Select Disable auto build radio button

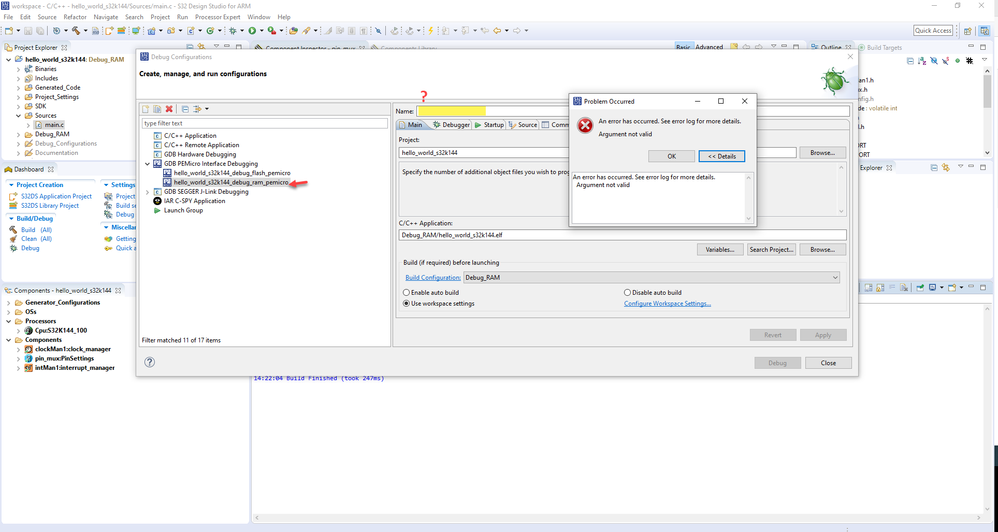pos(628,293)
